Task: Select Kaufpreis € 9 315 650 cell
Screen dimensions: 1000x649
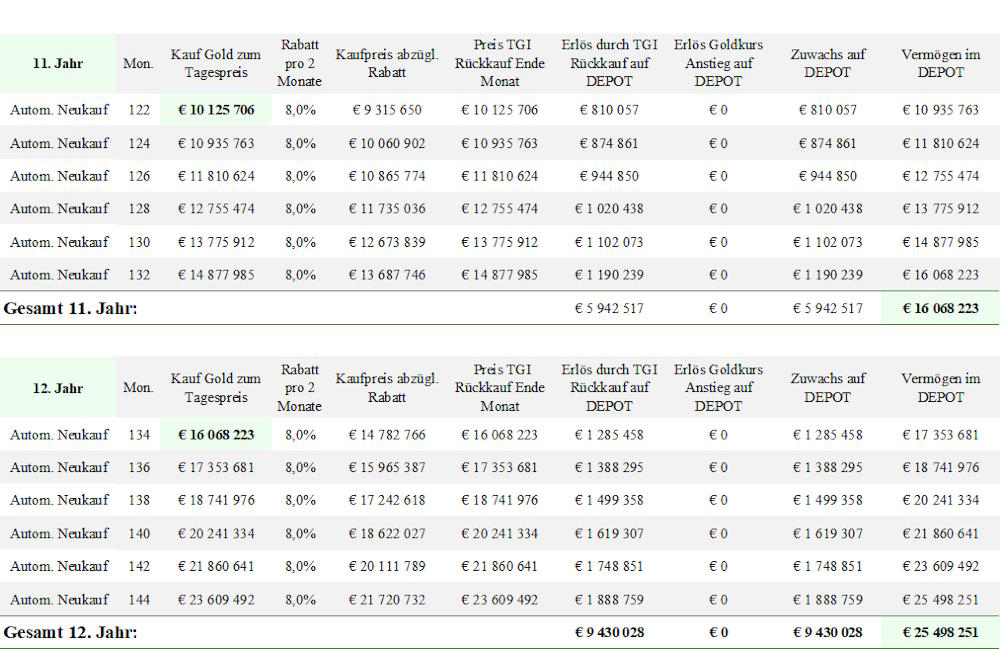Action: pyautogui.click(x=387, y=110)
